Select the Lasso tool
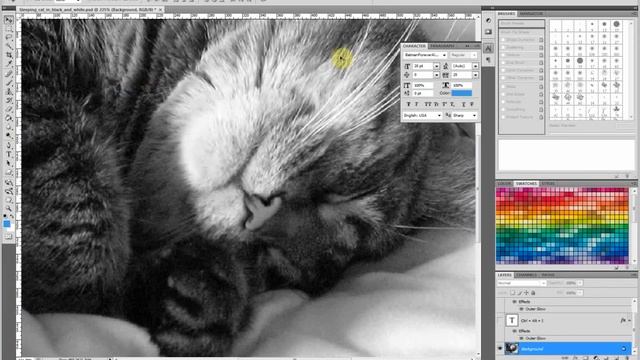640x360 pixels. [9, 37]
